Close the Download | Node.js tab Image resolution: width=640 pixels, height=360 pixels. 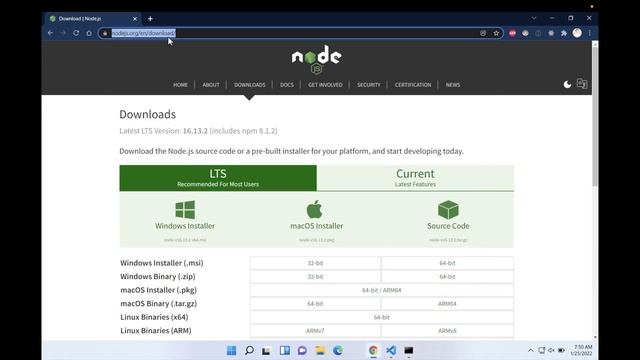point(135,19)
